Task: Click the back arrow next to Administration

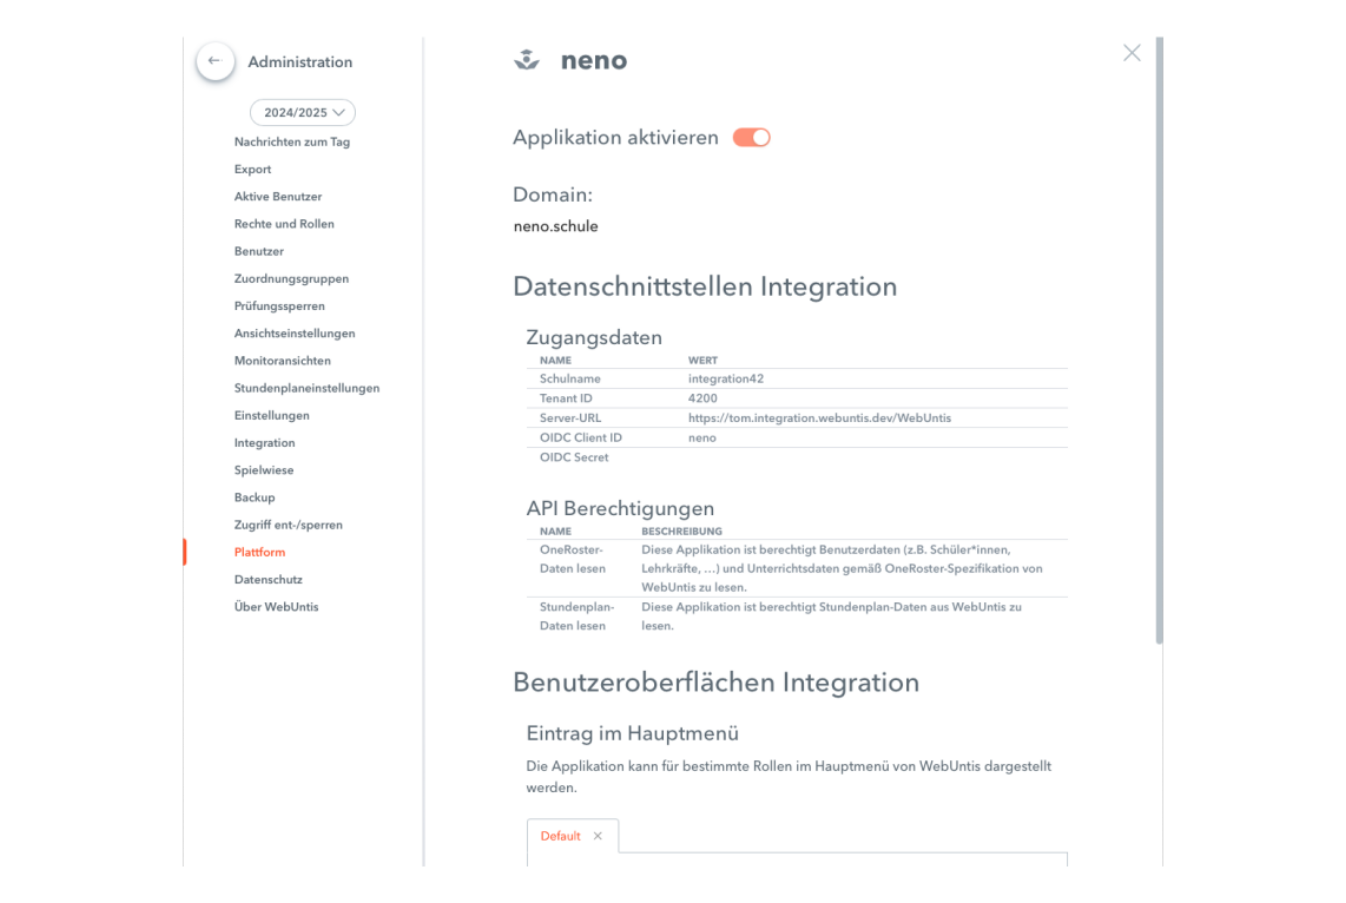Action: coord(214,61)
